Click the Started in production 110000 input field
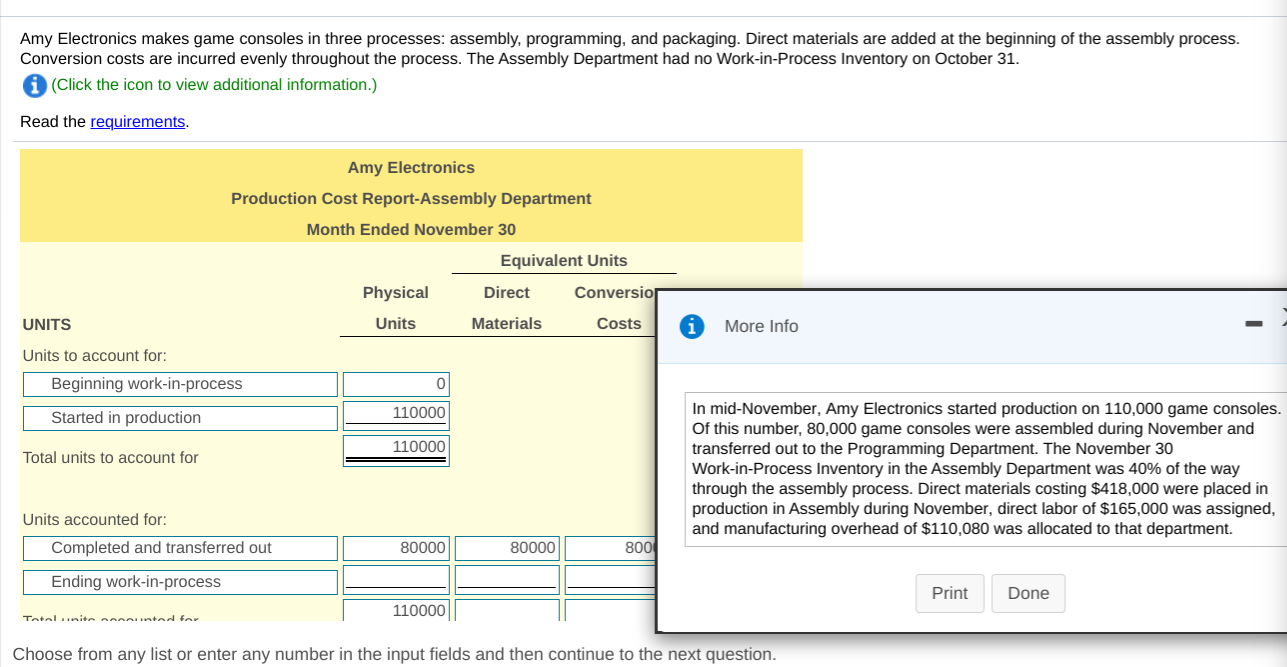The width and height of the screenshot is (1287, 667). pos(395,416)
